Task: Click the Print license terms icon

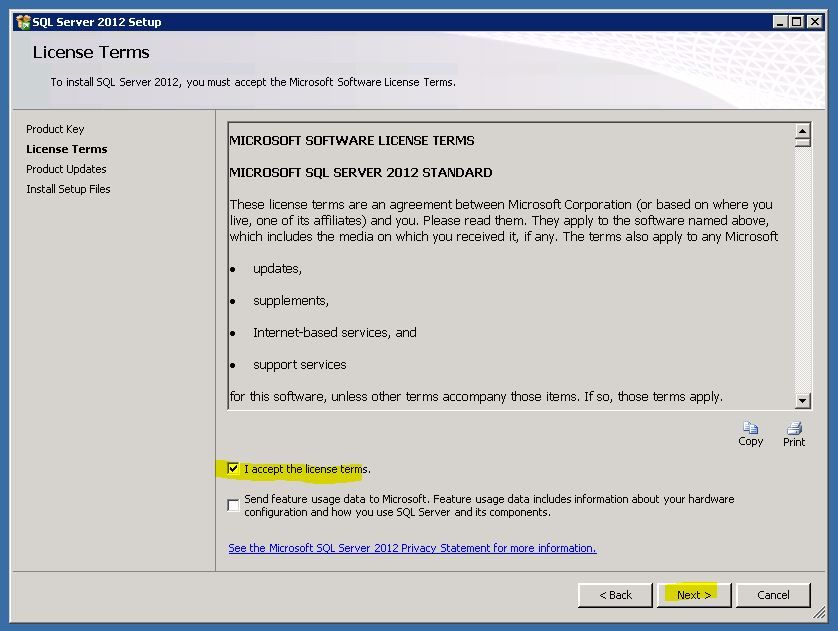Action: coord(794,428)
